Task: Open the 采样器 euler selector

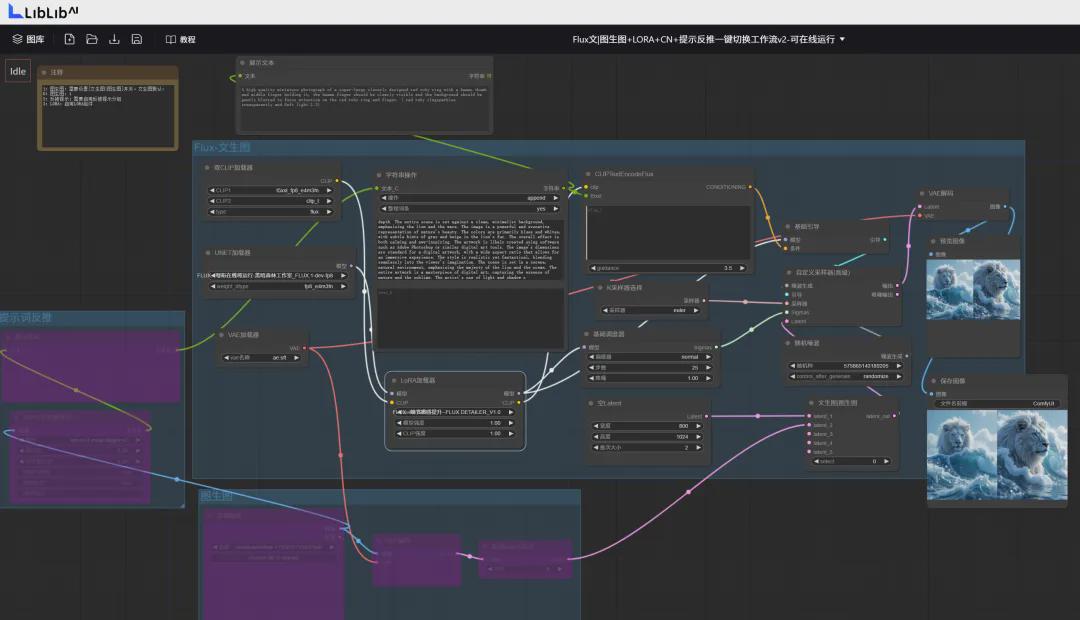Action: tap(652, 310)
